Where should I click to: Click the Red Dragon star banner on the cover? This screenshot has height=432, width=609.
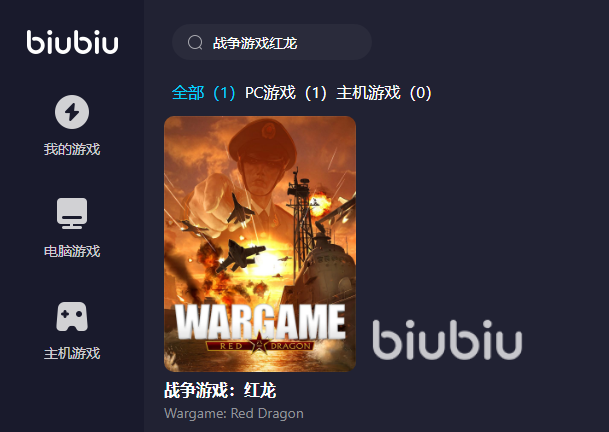pos(259,345)
